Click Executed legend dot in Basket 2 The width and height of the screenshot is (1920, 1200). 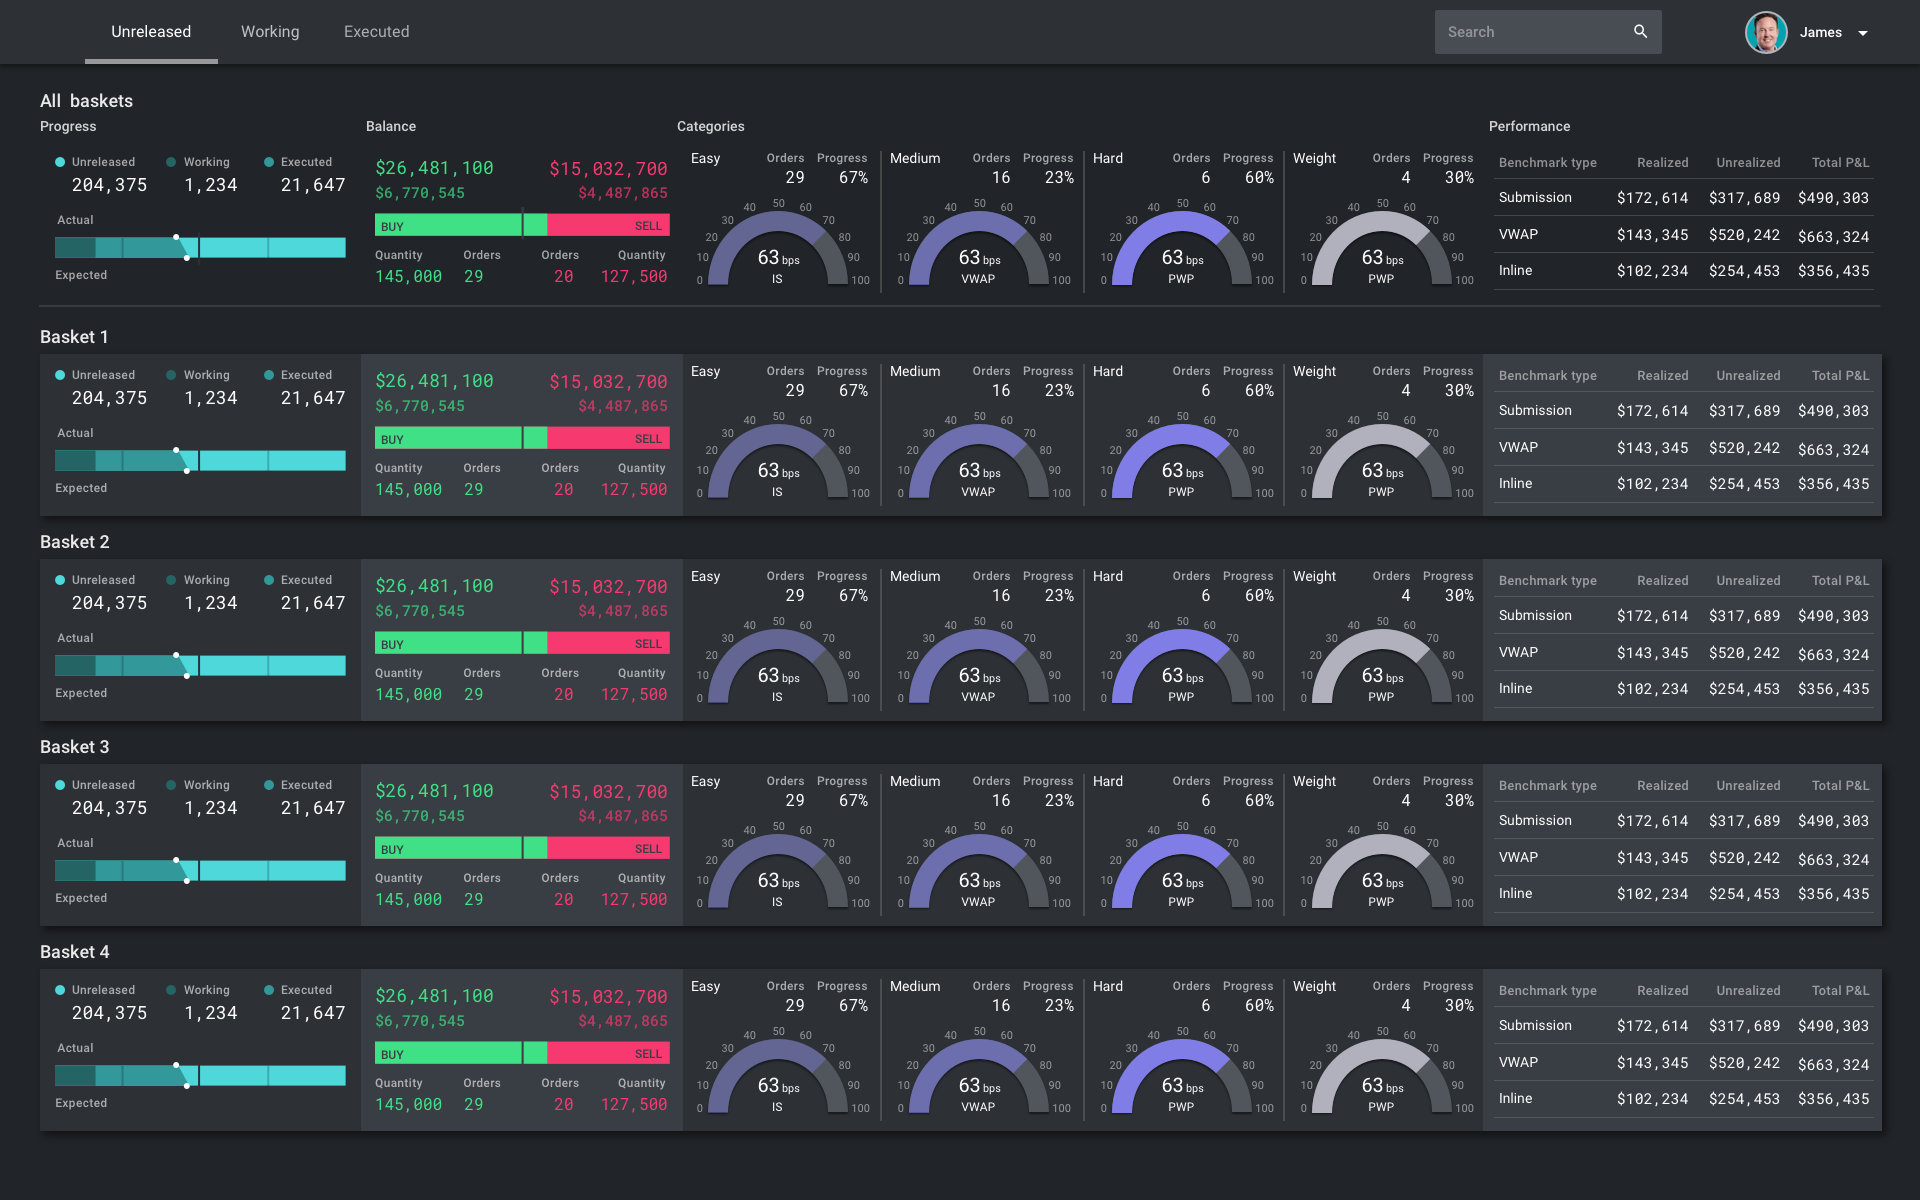pos(269,580)
